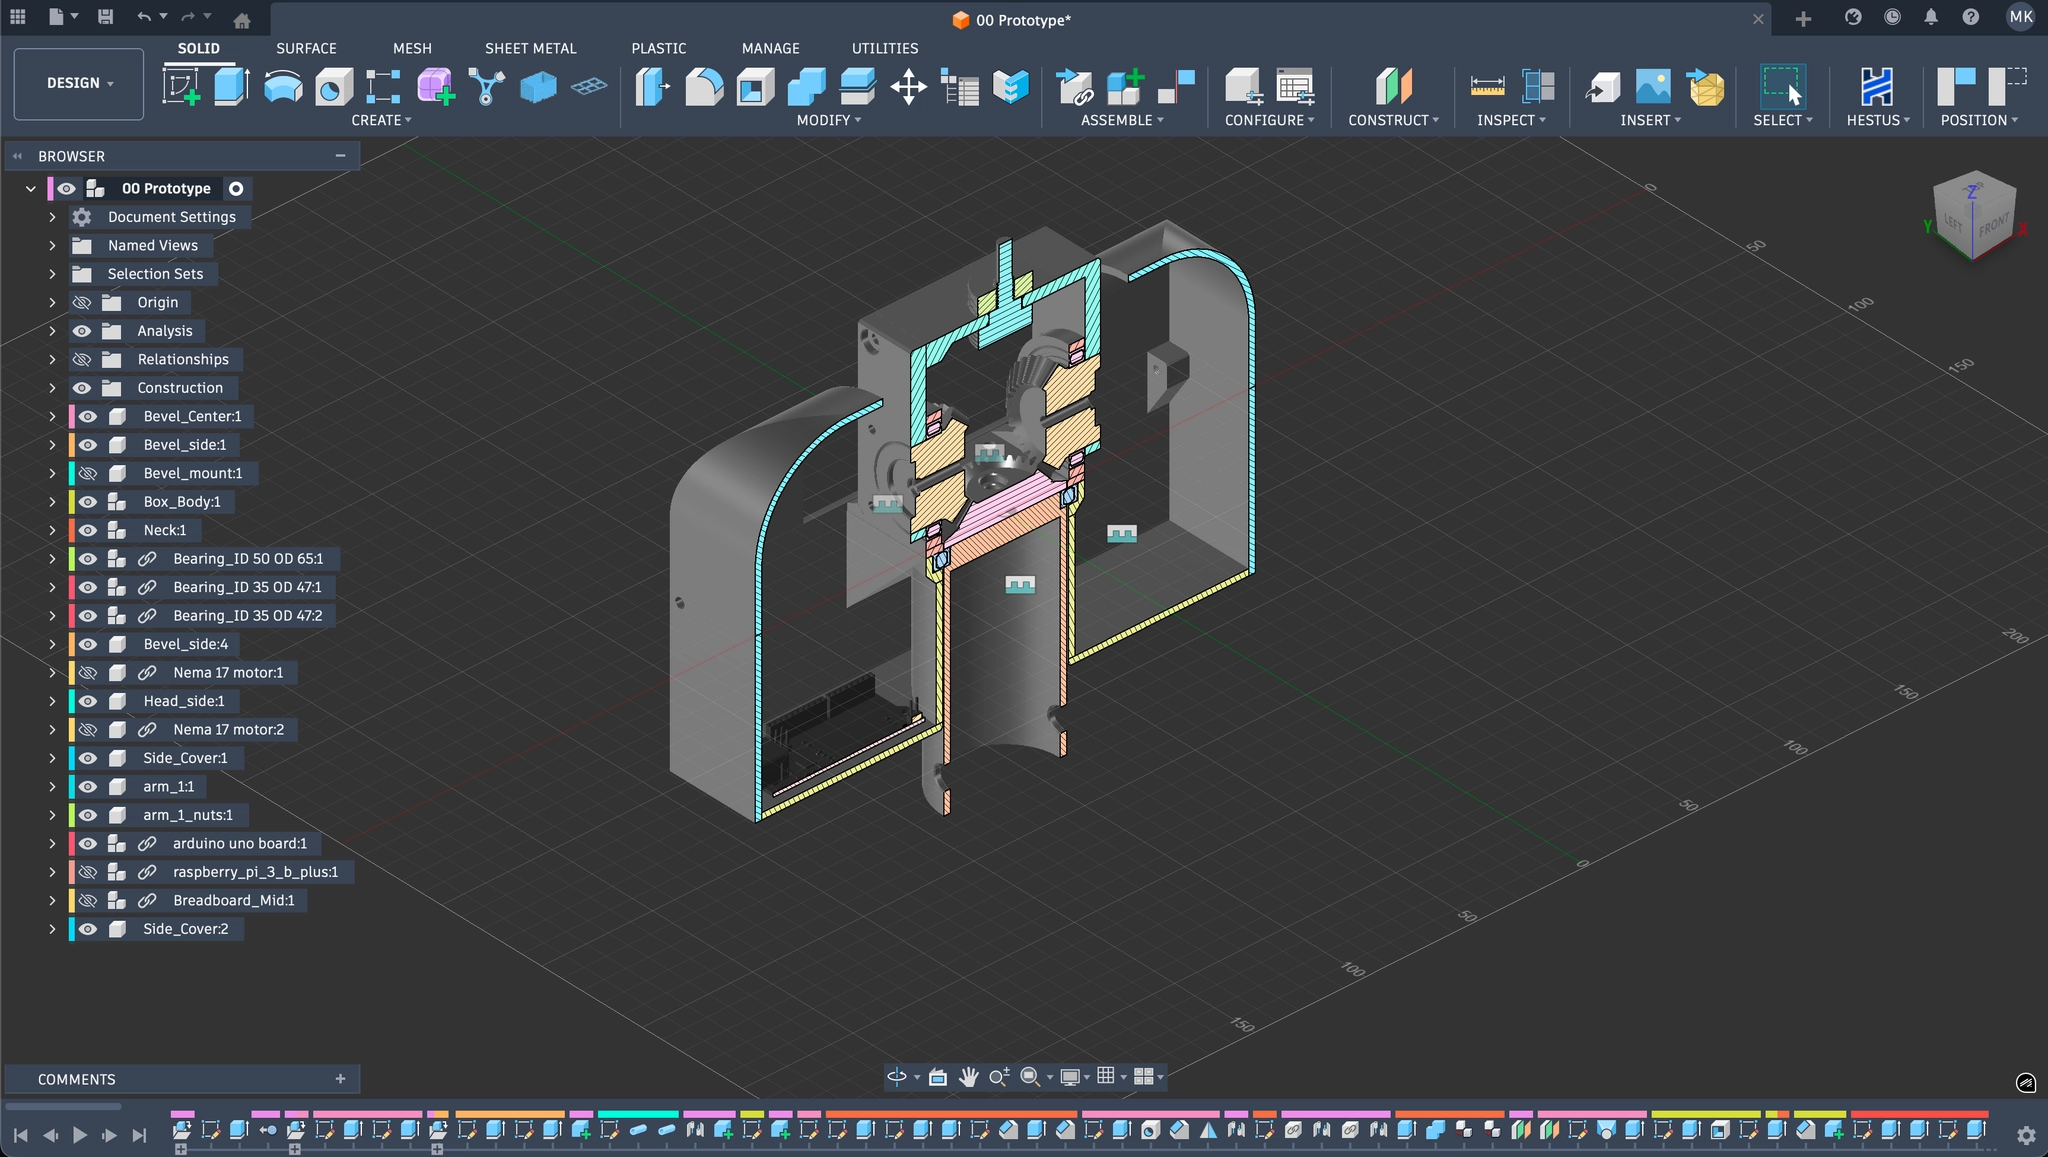Switch to the SURFACE tab
Image resolution: width=2048 pixels, height=1157 pixels.
tap(306, 48)
